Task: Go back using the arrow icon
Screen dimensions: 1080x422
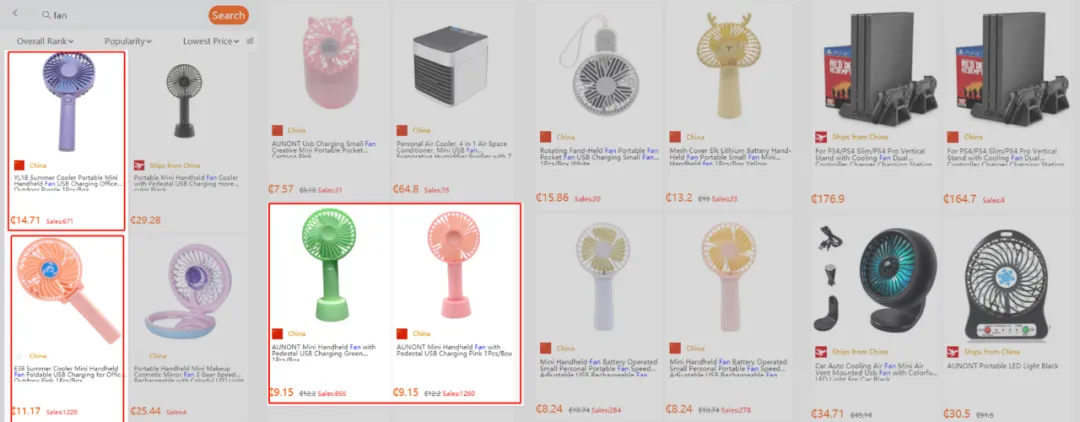Action: [x=15, y=14]
